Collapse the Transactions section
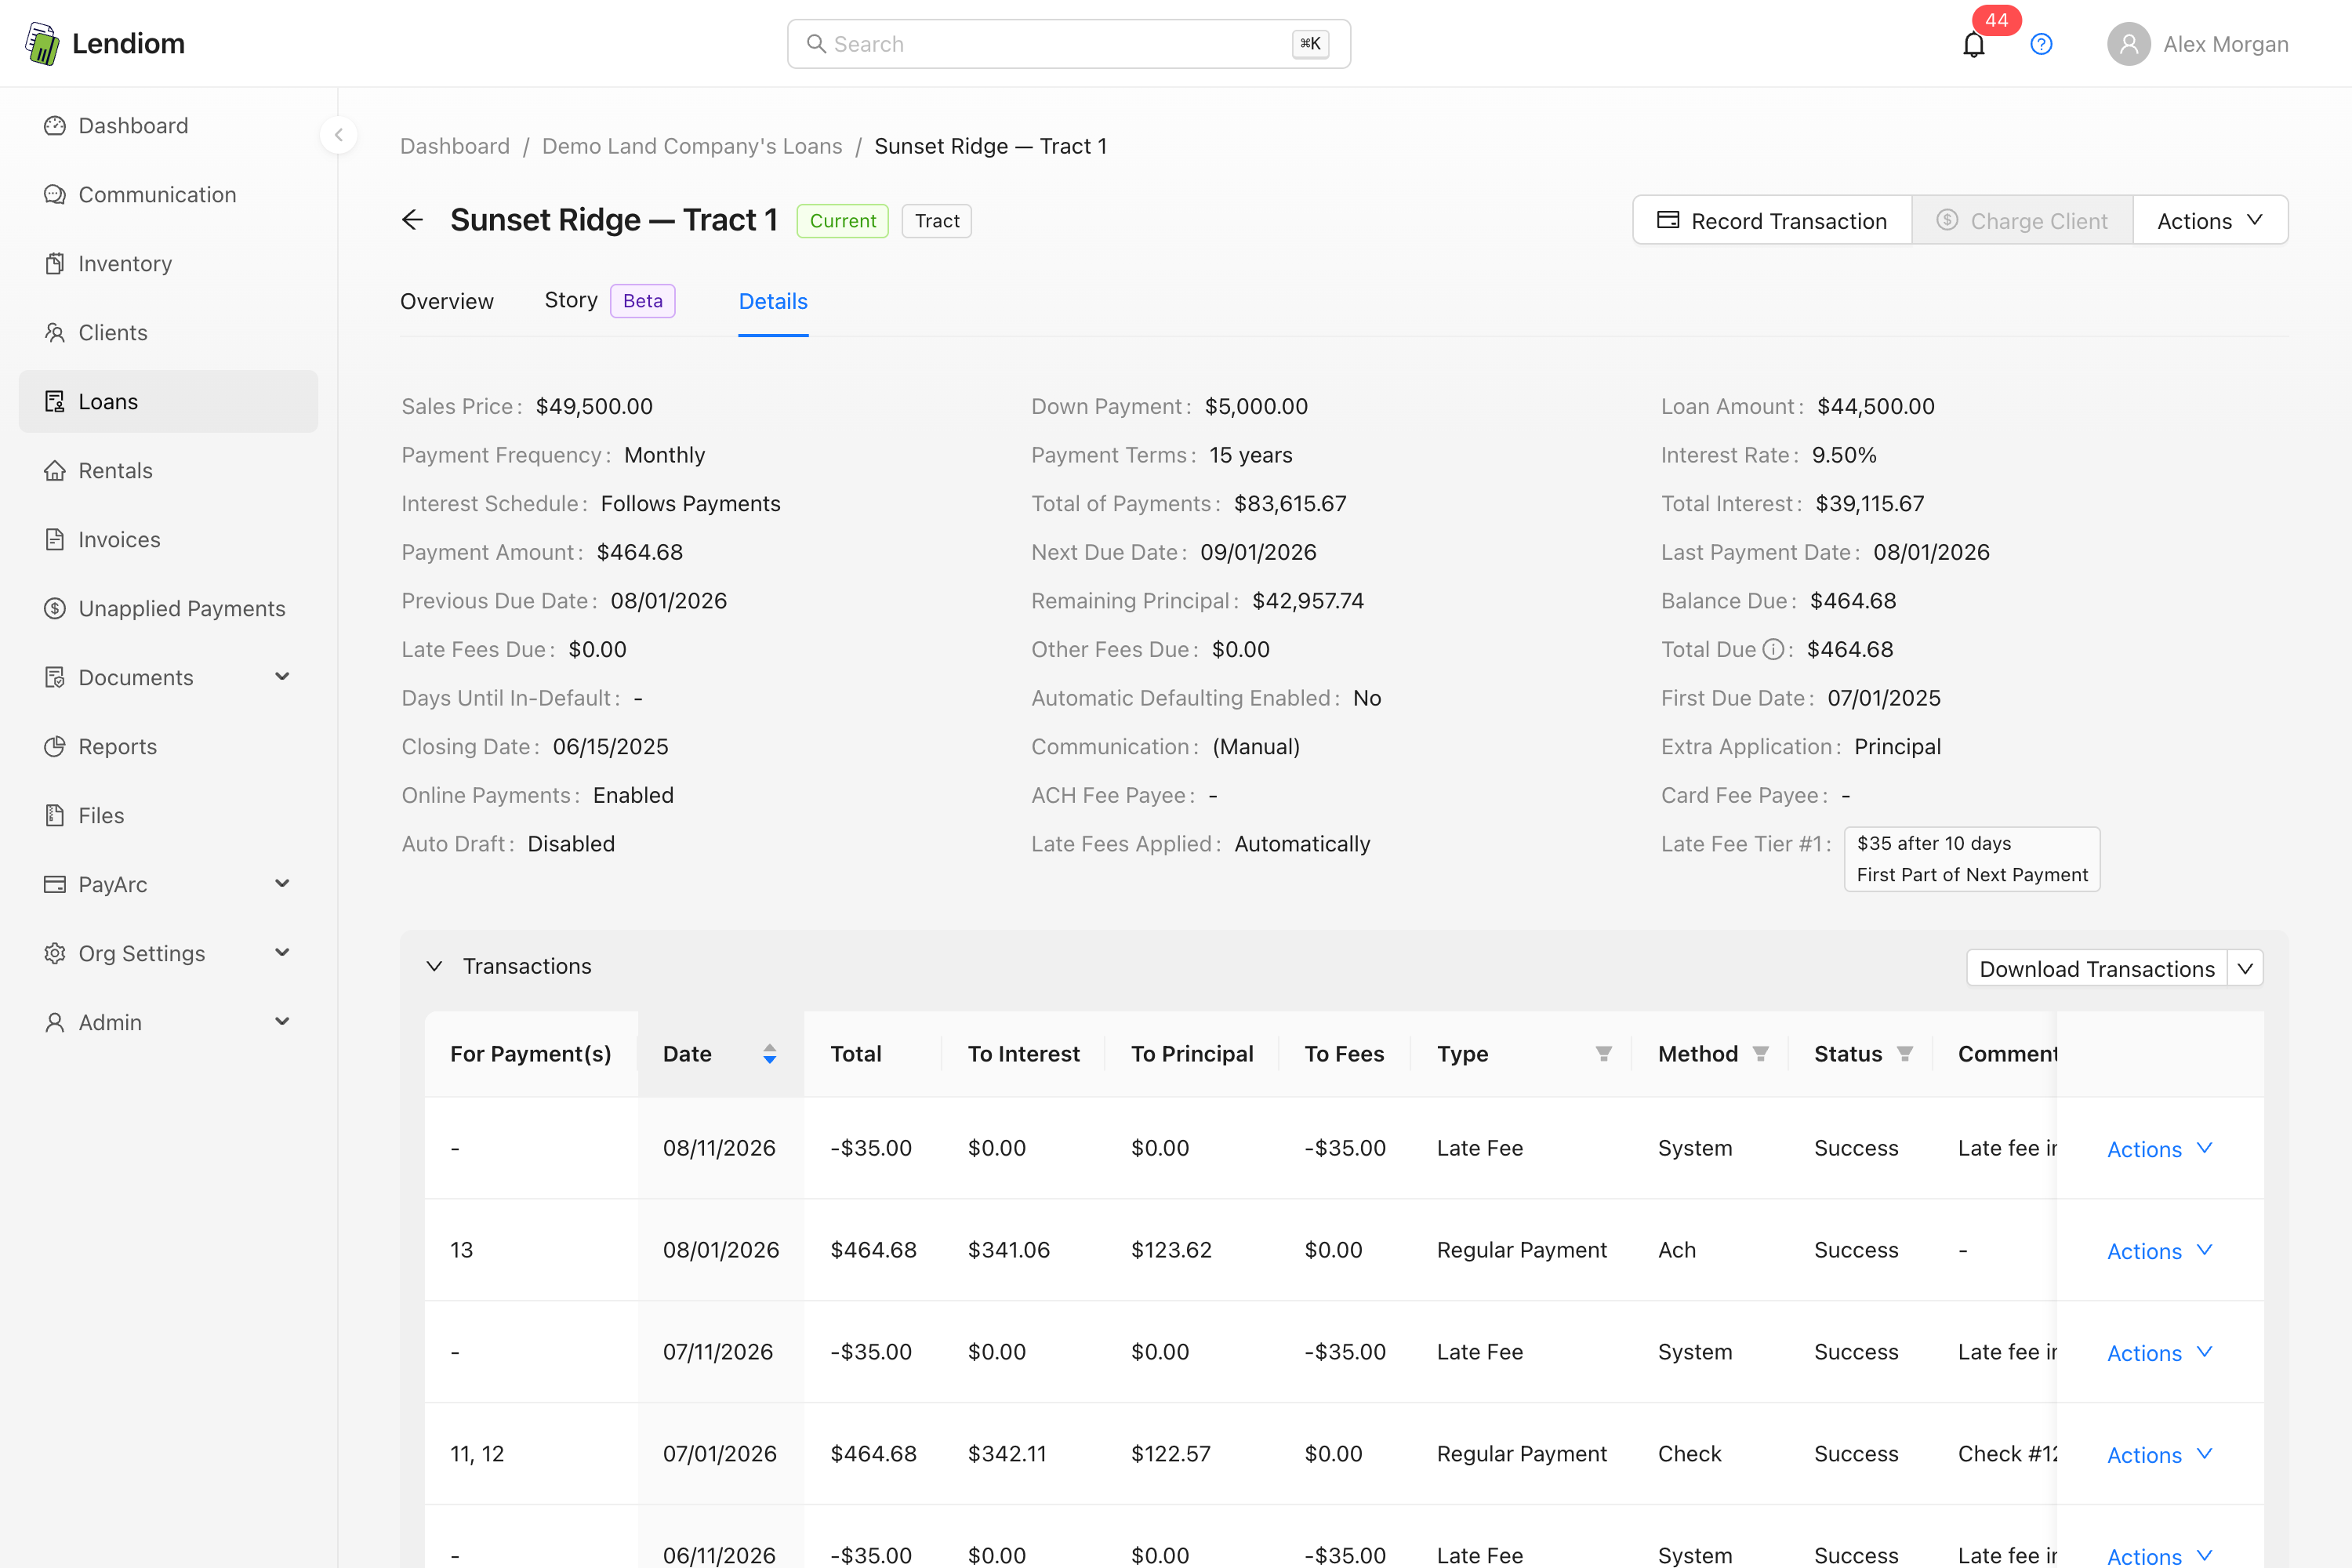The image size is (2352, 1568). tap(434, 966)
